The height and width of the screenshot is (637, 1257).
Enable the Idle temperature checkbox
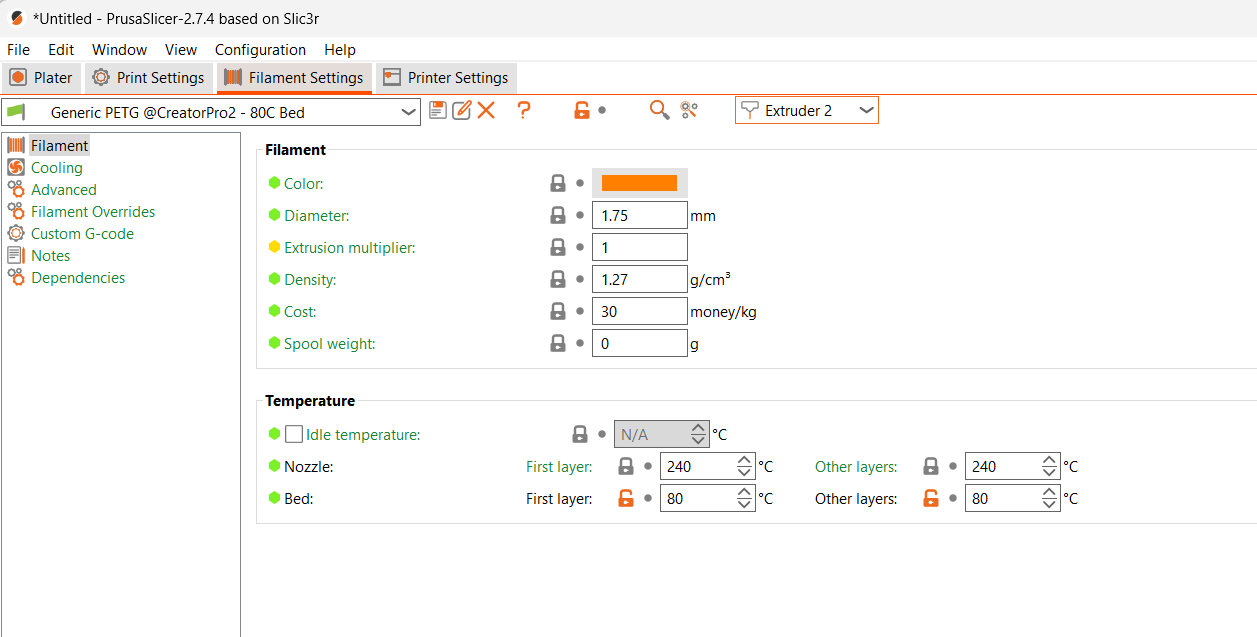tap(294, 434)
